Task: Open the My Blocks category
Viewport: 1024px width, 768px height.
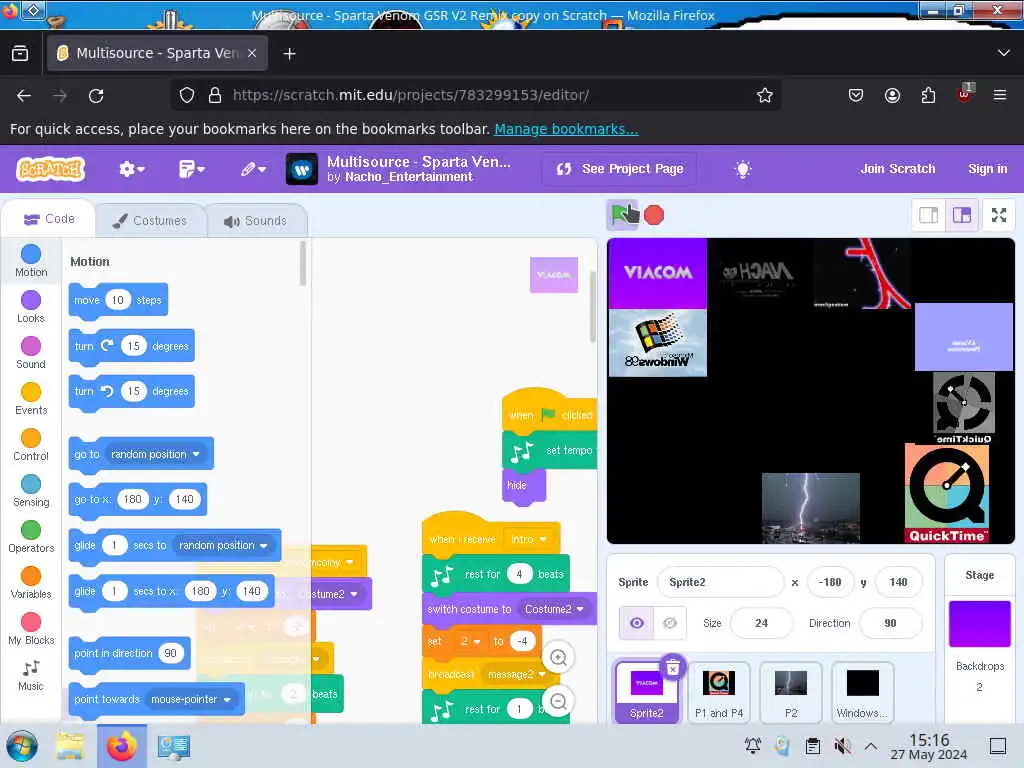Action: tap(31, 630)
